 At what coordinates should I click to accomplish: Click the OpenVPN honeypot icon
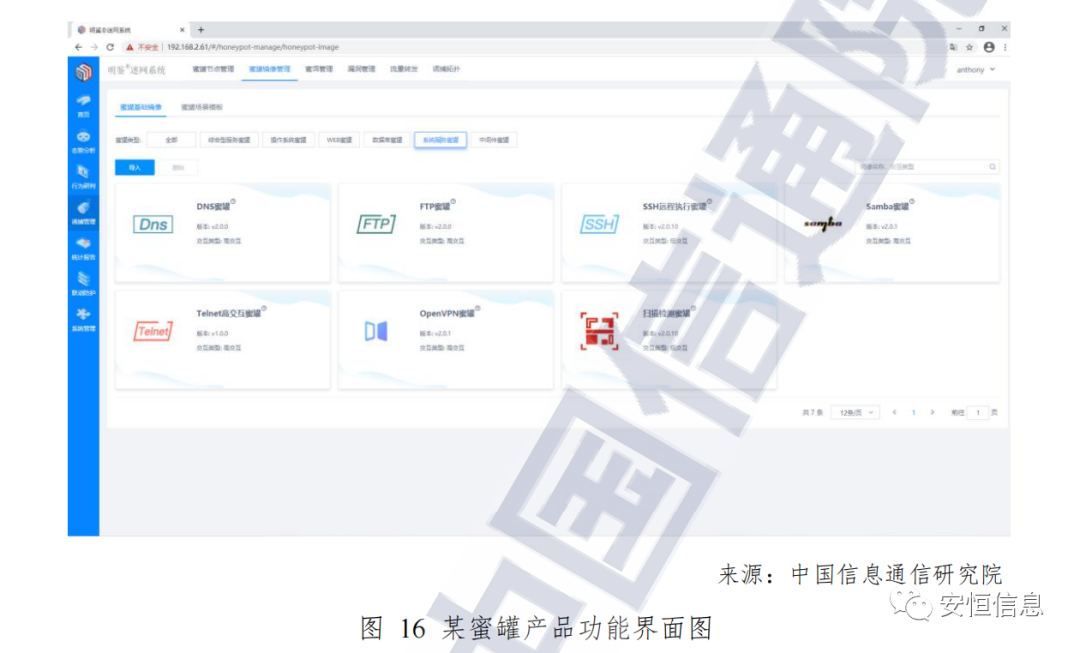pyautogui.click(x=376, y=331)
